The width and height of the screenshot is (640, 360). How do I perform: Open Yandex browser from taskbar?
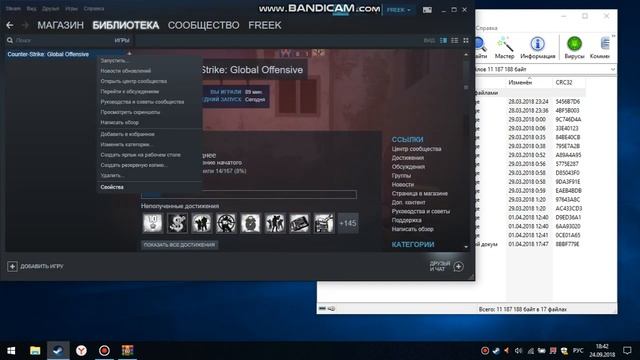(x=81, y=351)
